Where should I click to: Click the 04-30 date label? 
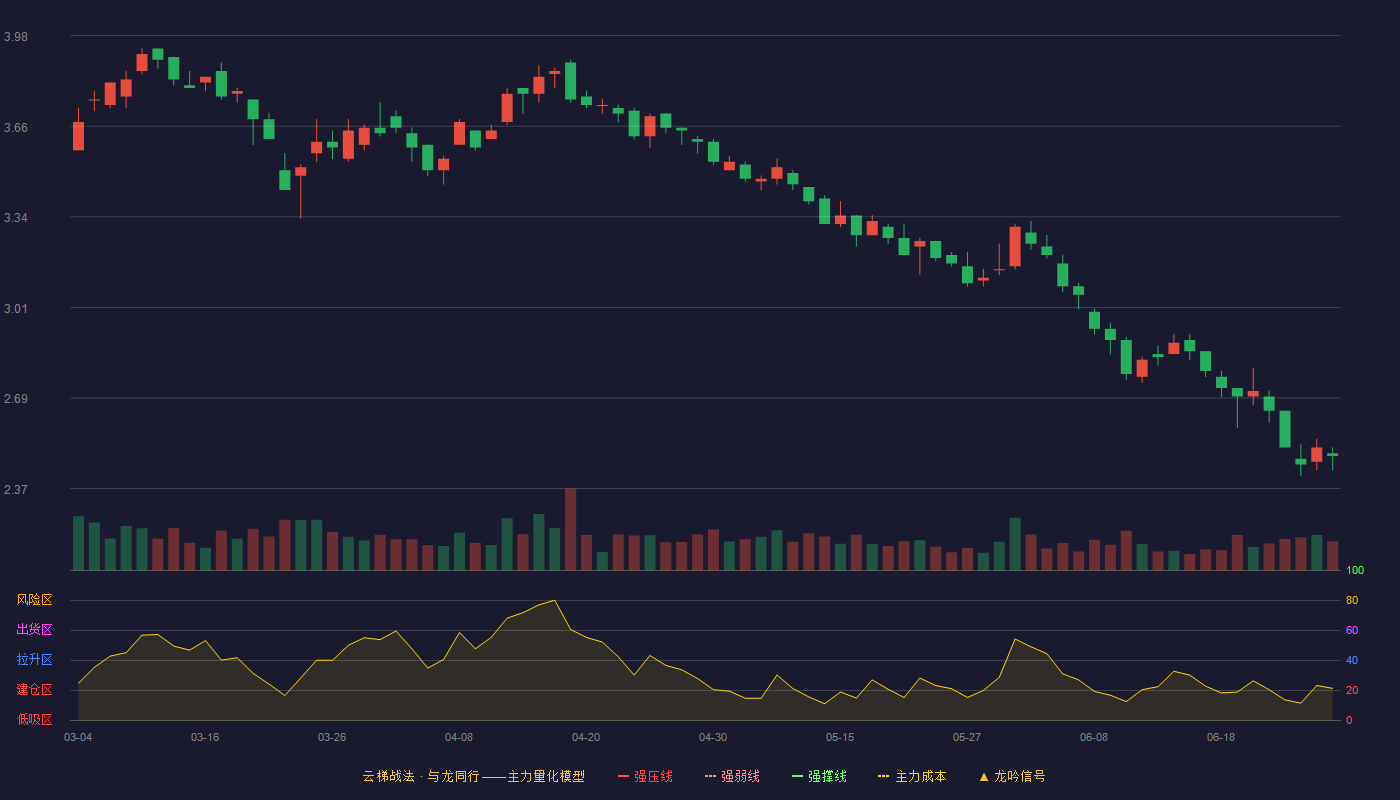click(x=713, y=737)
